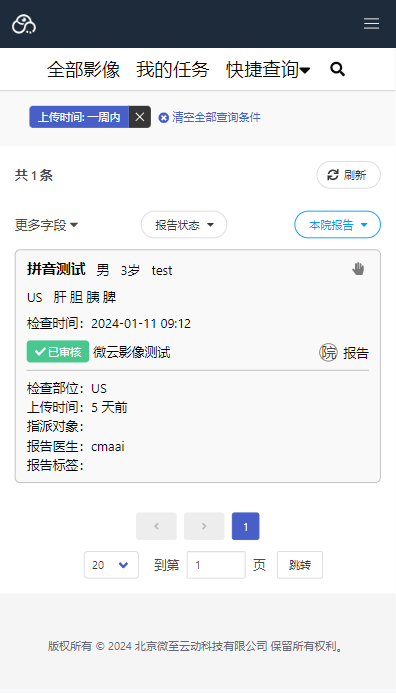The width and height of the screenshot is (396, 693).
Task: Open page size selector showing 20
Action: pos(111,565)
